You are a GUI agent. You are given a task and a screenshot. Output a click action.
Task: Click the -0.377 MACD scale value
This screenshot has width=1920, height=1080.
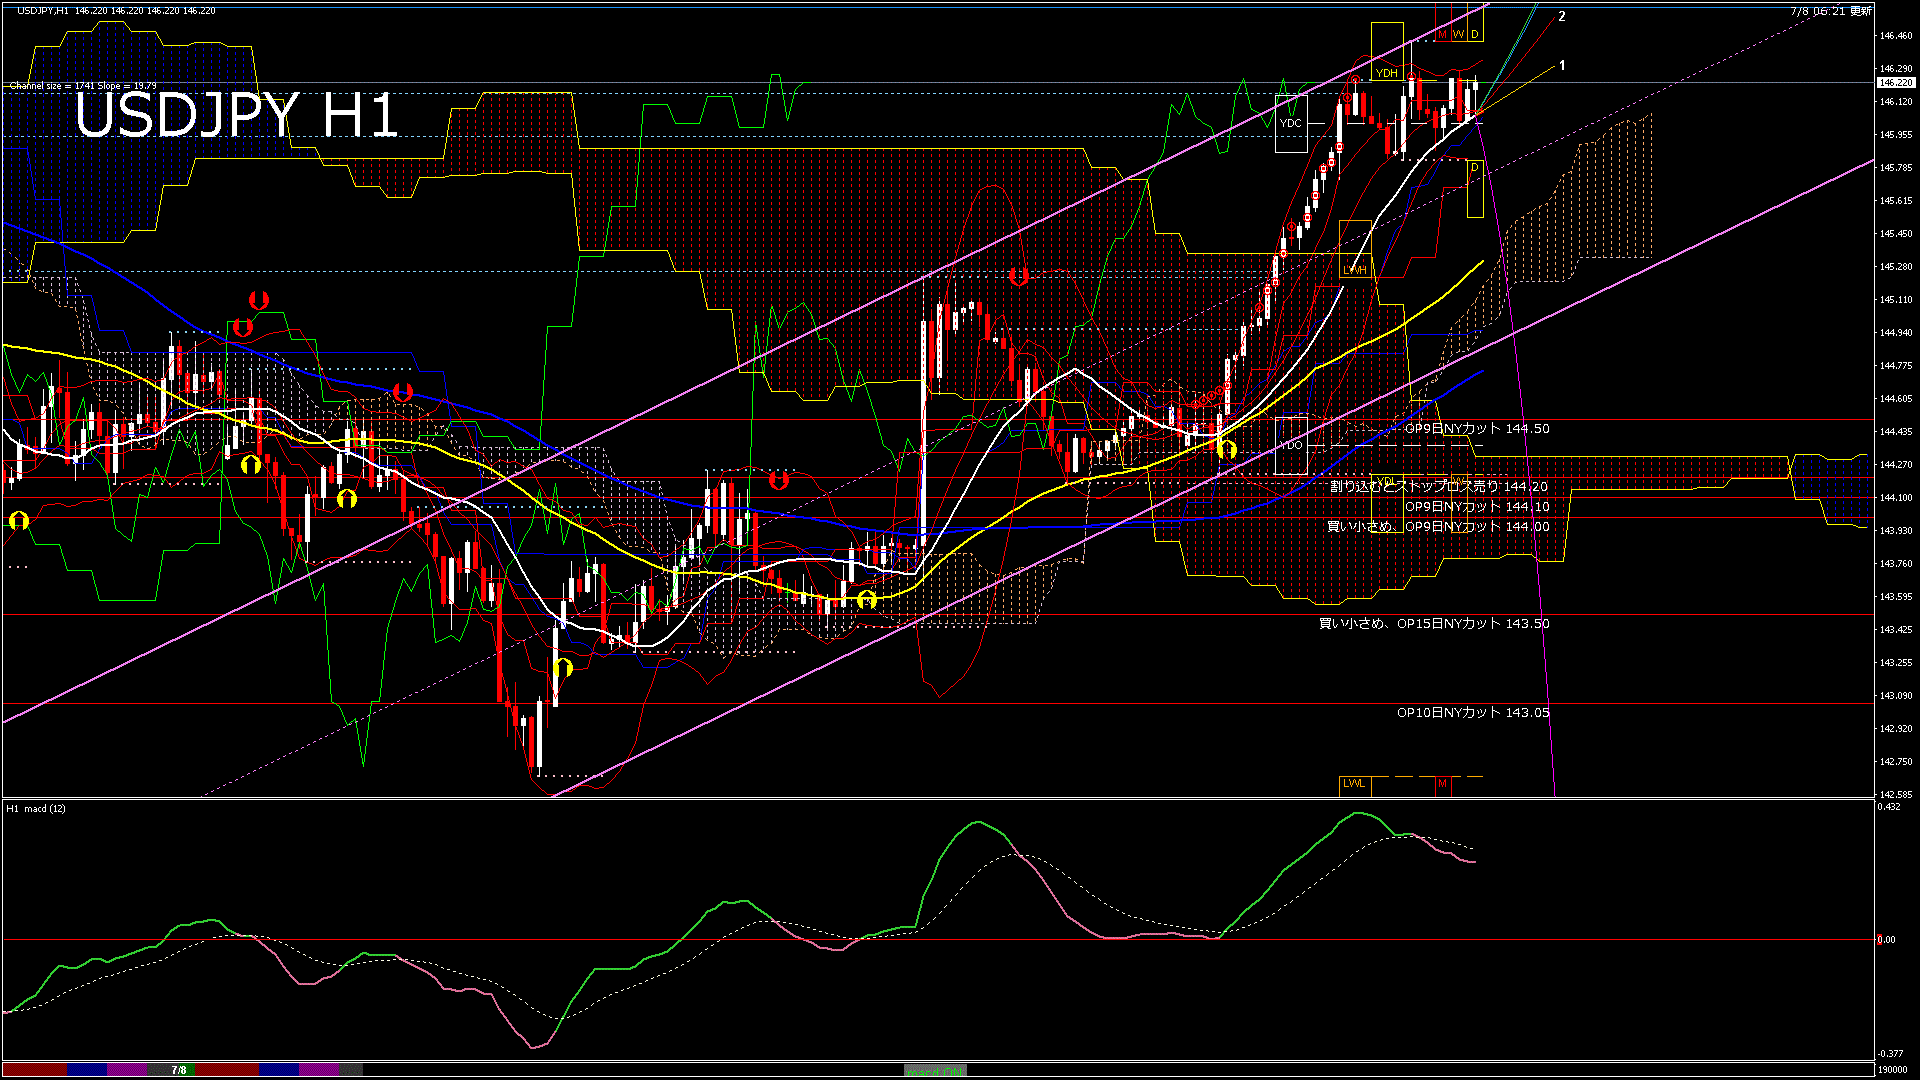tap(1891, 1054)
